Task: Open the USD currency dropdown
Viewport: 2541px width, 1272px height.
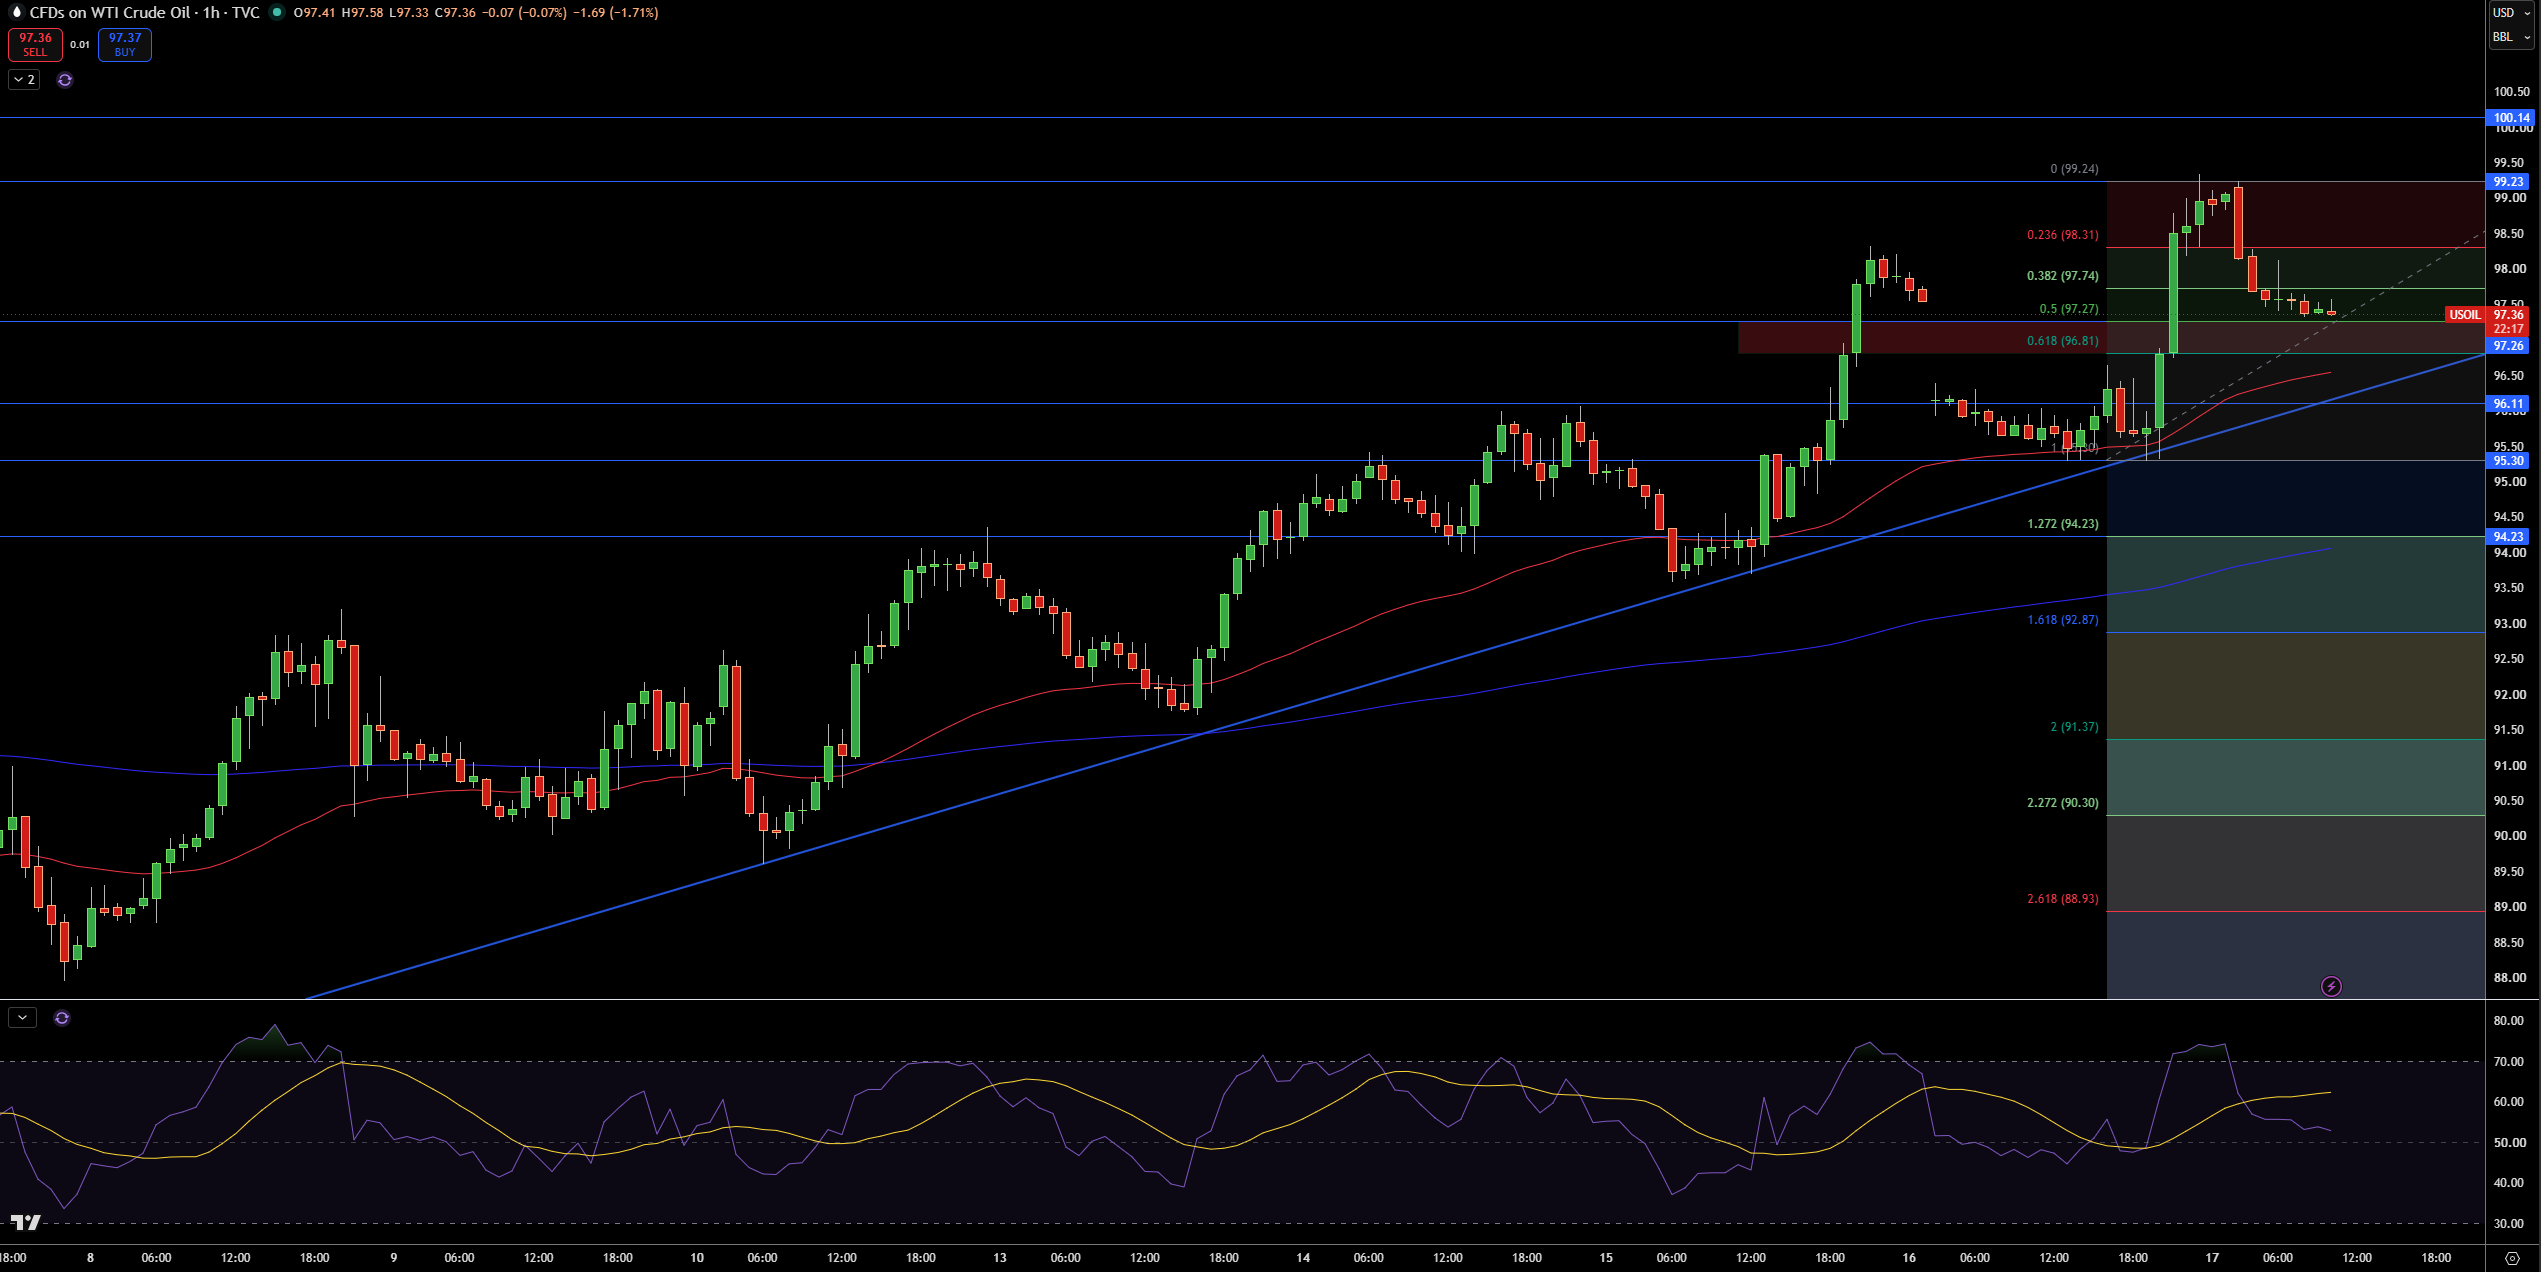Action: click(x=2511, y=13)
